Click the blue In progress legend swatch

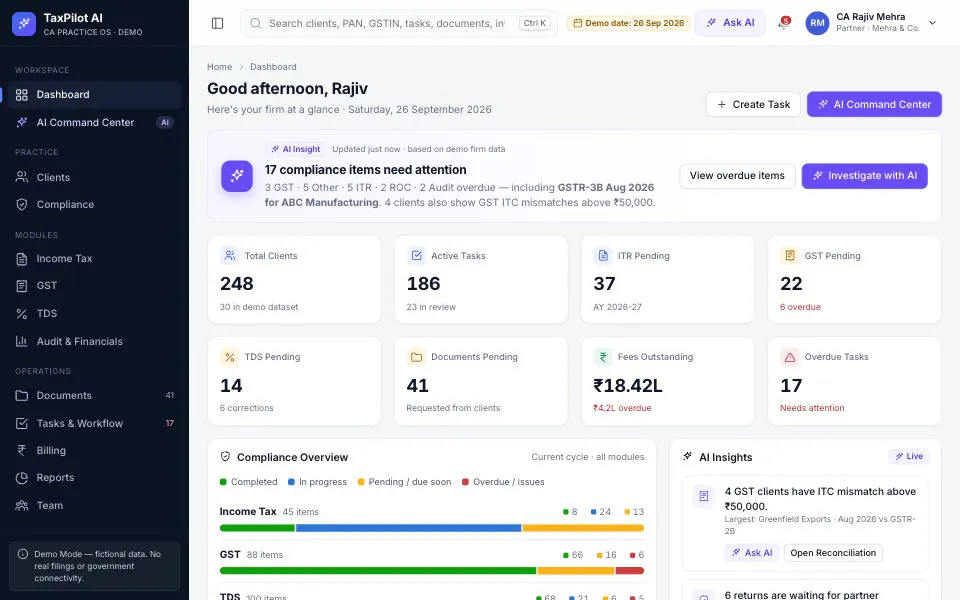[x=291, y=482]
